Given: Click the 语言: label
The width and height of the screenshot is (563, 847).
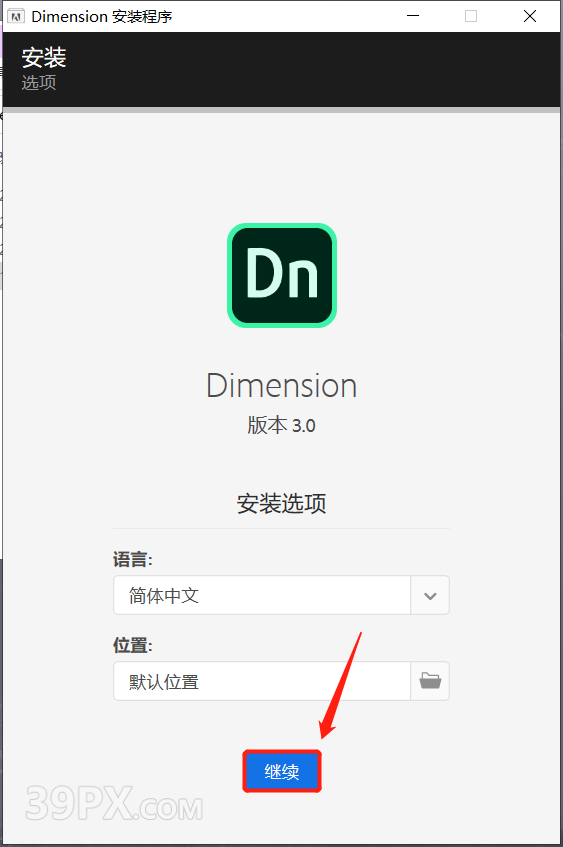Looking at the screenshot, I should [x=133, y=559].
